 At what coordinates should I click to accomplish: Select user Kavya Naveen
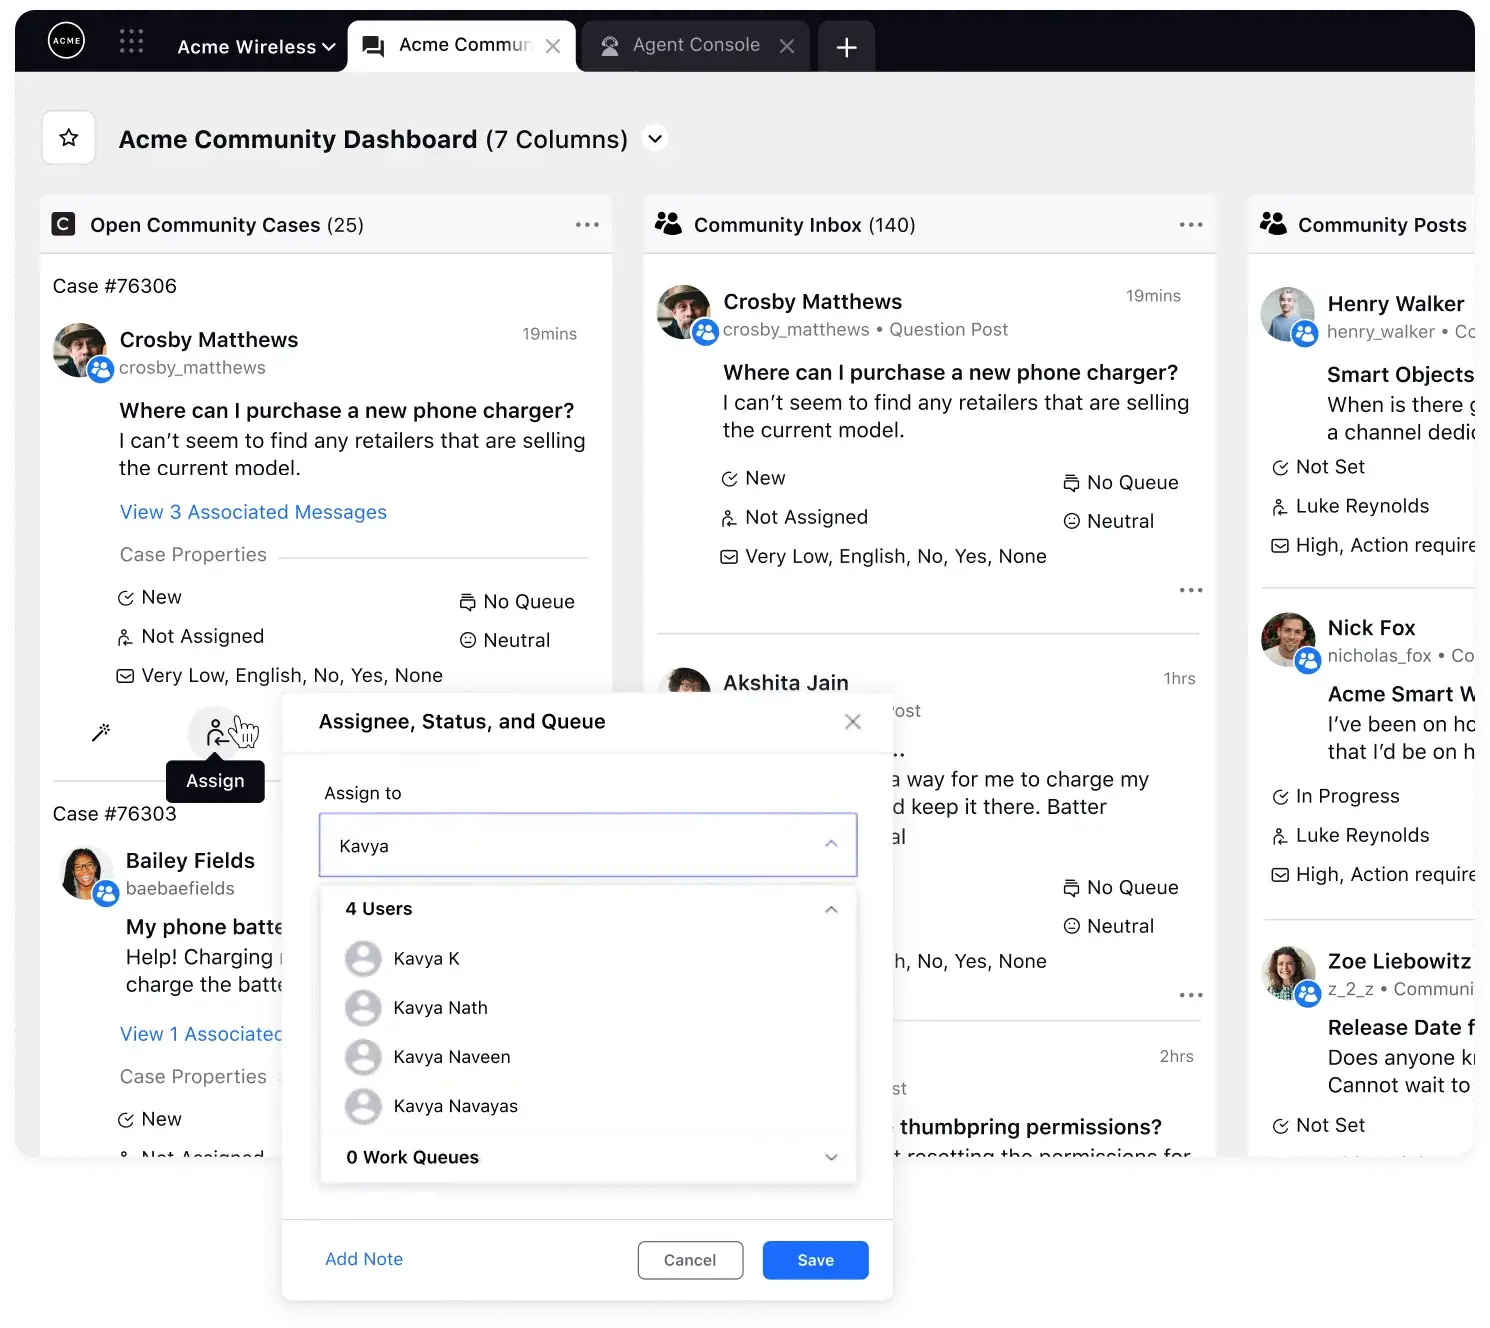[x=588, y=1056]
